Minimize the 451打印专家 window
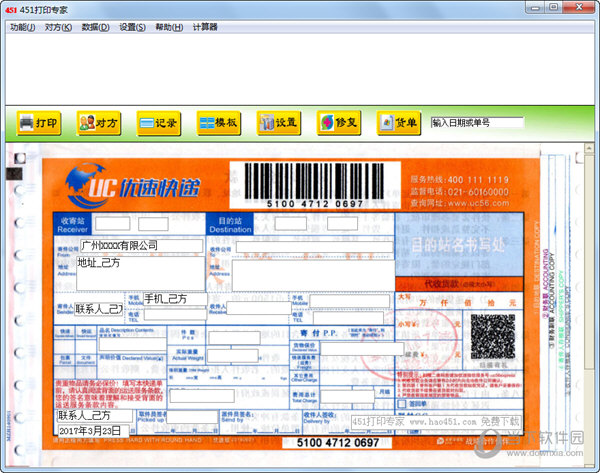This screenshot has height=473, width=600. [x=535, y=7]
